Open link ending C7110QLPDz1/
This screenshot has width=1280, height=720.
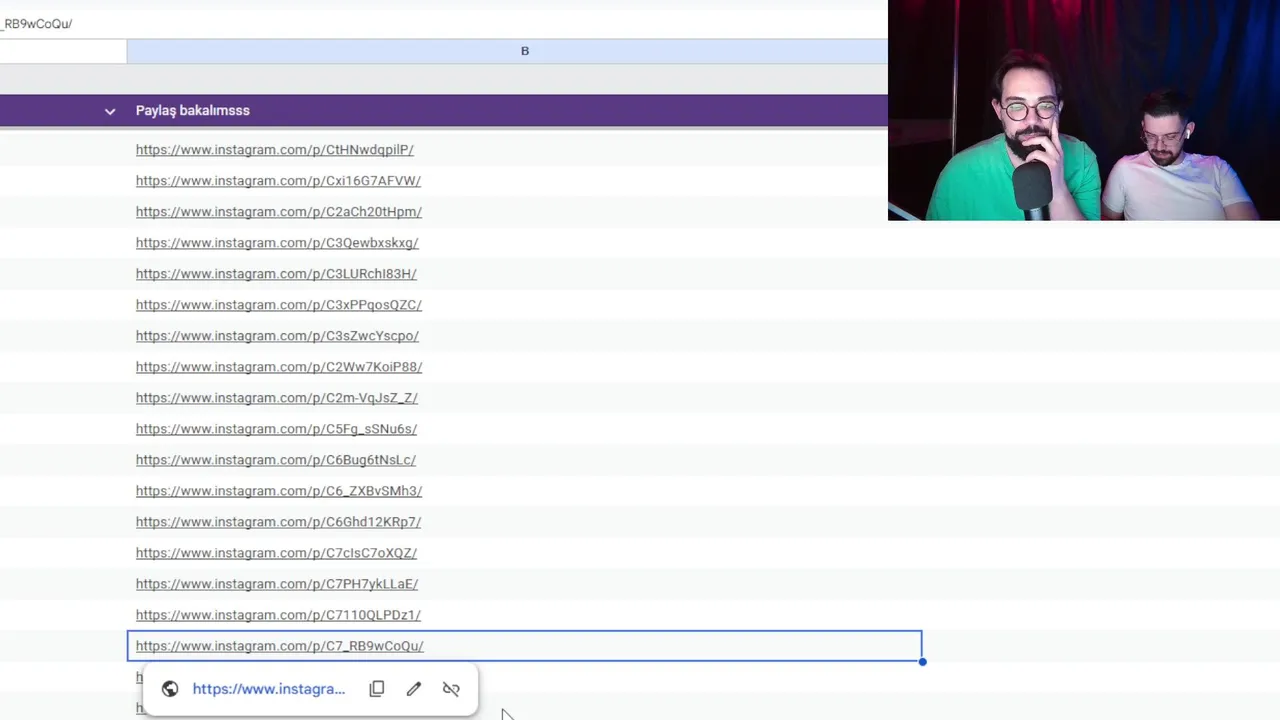278,615
